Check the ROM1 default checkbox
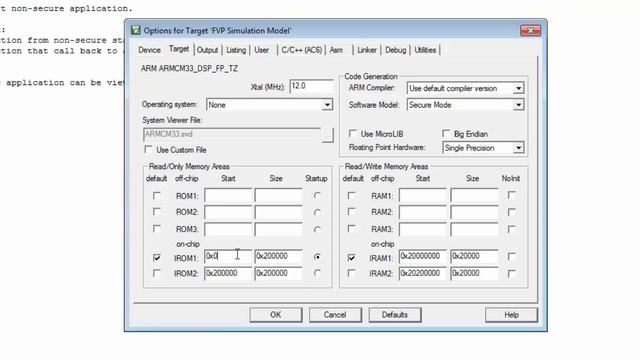This screenshot has width=640, height=360. pyautogui.click(x=157, y=196)
